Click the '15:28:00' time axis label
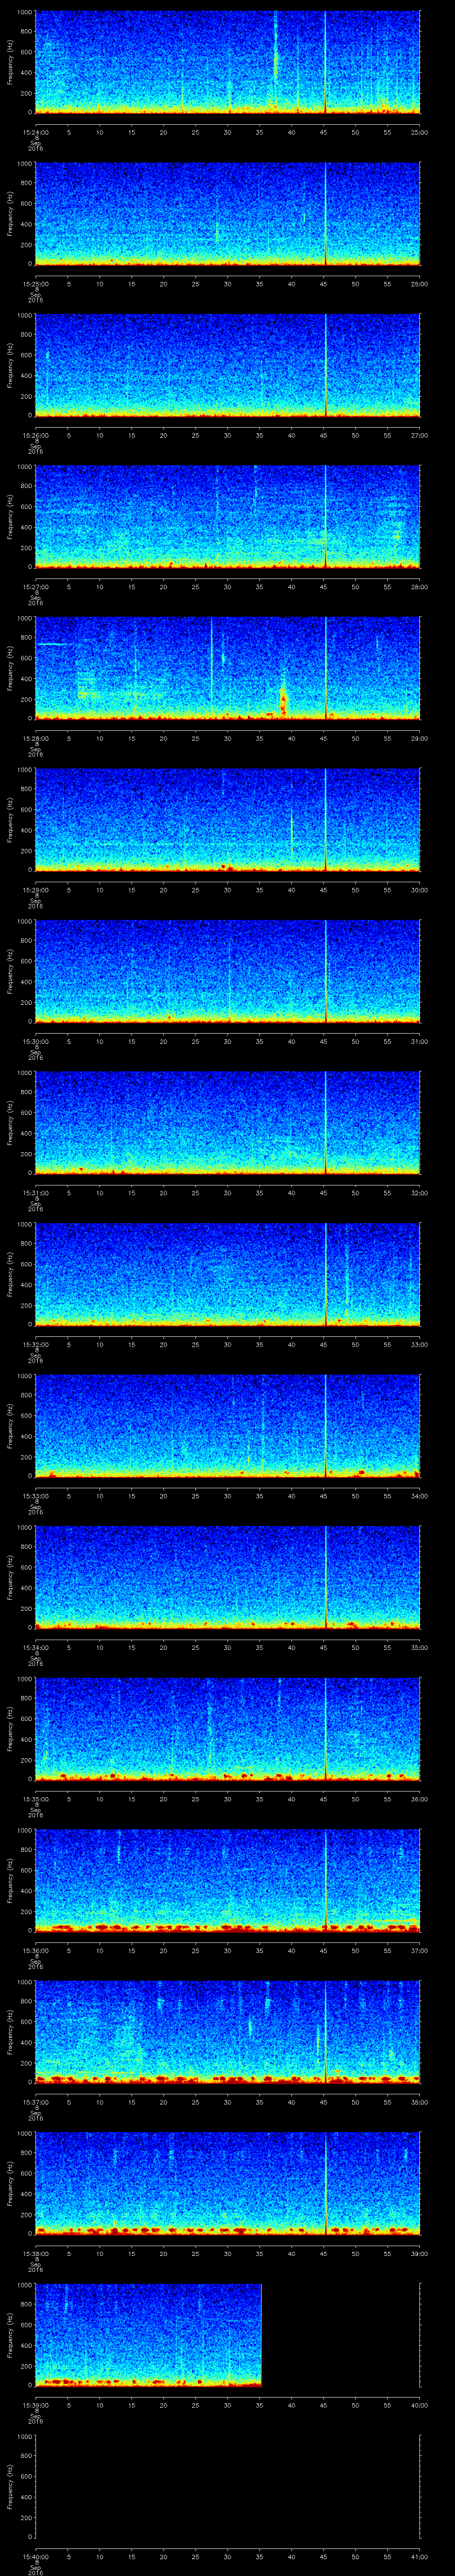The height and width of the screenshot is (2576, 455). tap(36, 738)
